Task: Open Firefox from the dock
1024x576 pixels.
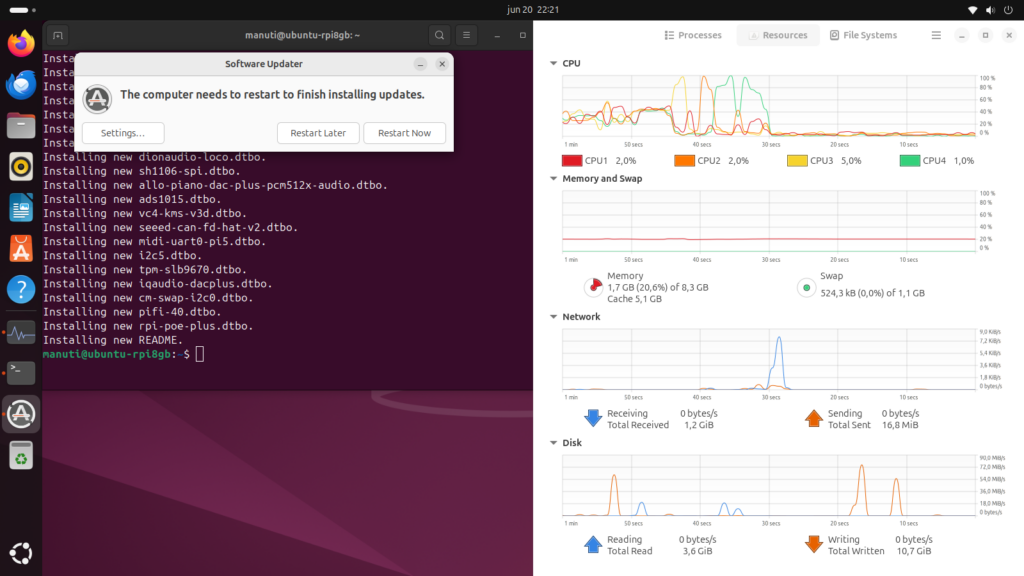Action: tap(21, 44)
